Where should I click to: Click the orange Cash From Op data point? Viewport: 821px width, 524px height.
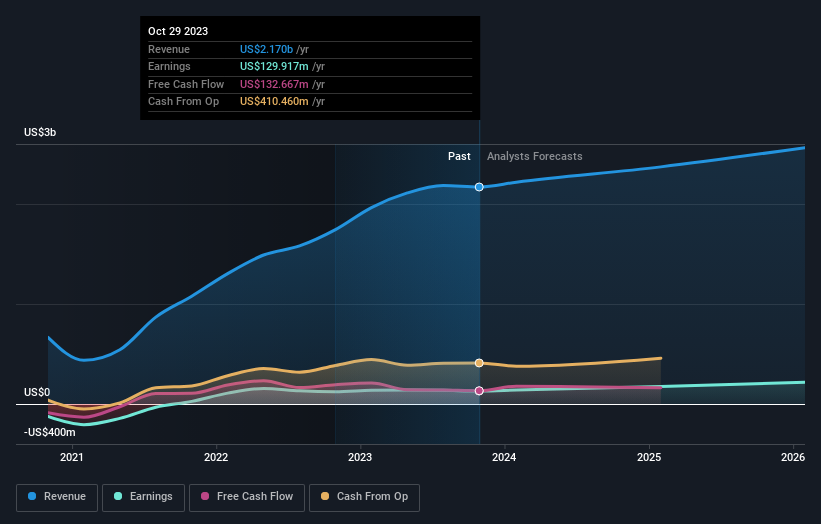pyautogui.click(x=479, y=363)
